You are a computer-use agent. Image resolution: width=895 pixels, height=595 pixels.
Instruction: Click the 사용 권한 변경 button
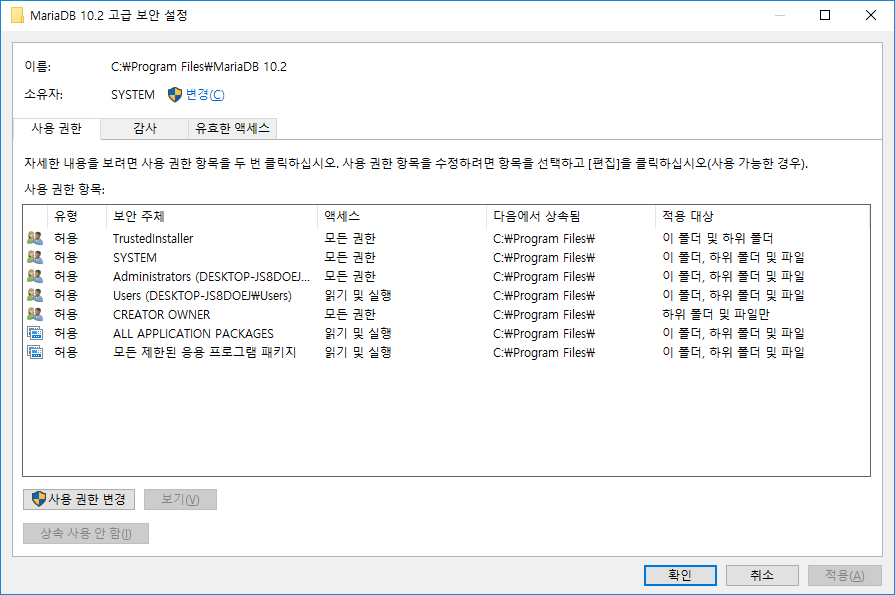(79, 499)
